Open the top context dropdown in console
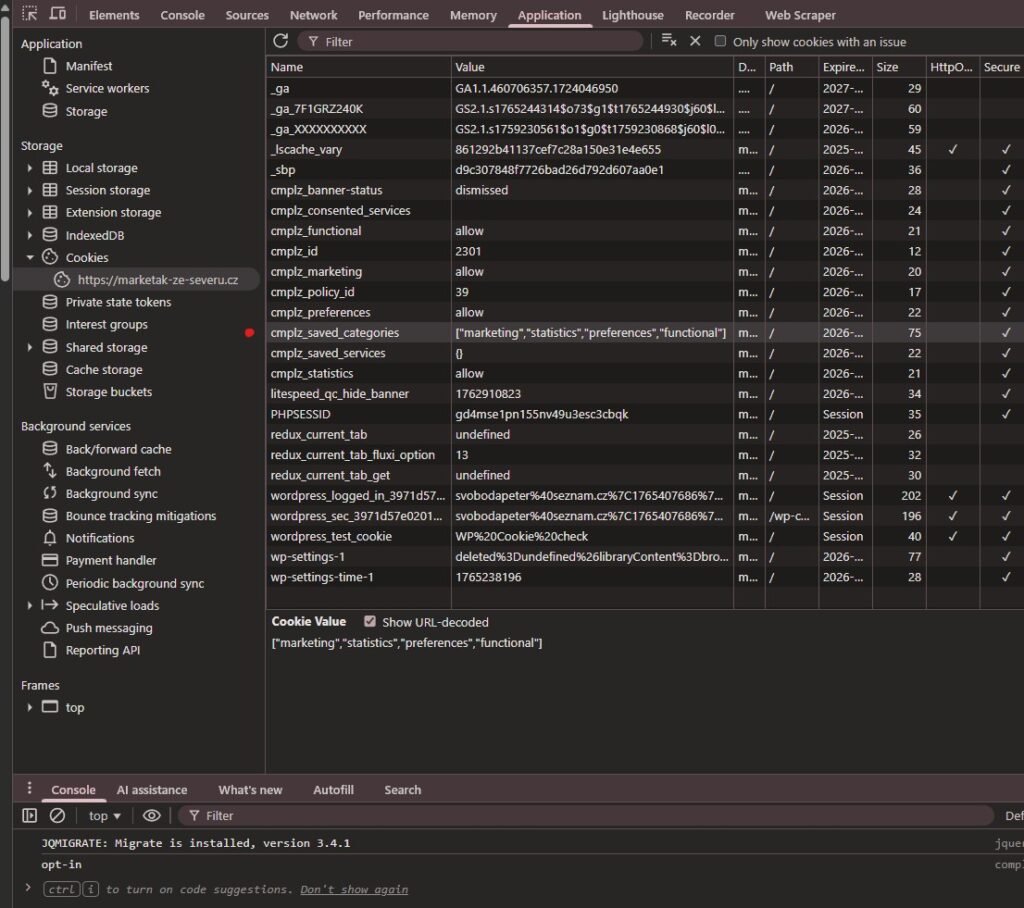The width and height of the screenshot is (1024, 908). pos(105,815)
